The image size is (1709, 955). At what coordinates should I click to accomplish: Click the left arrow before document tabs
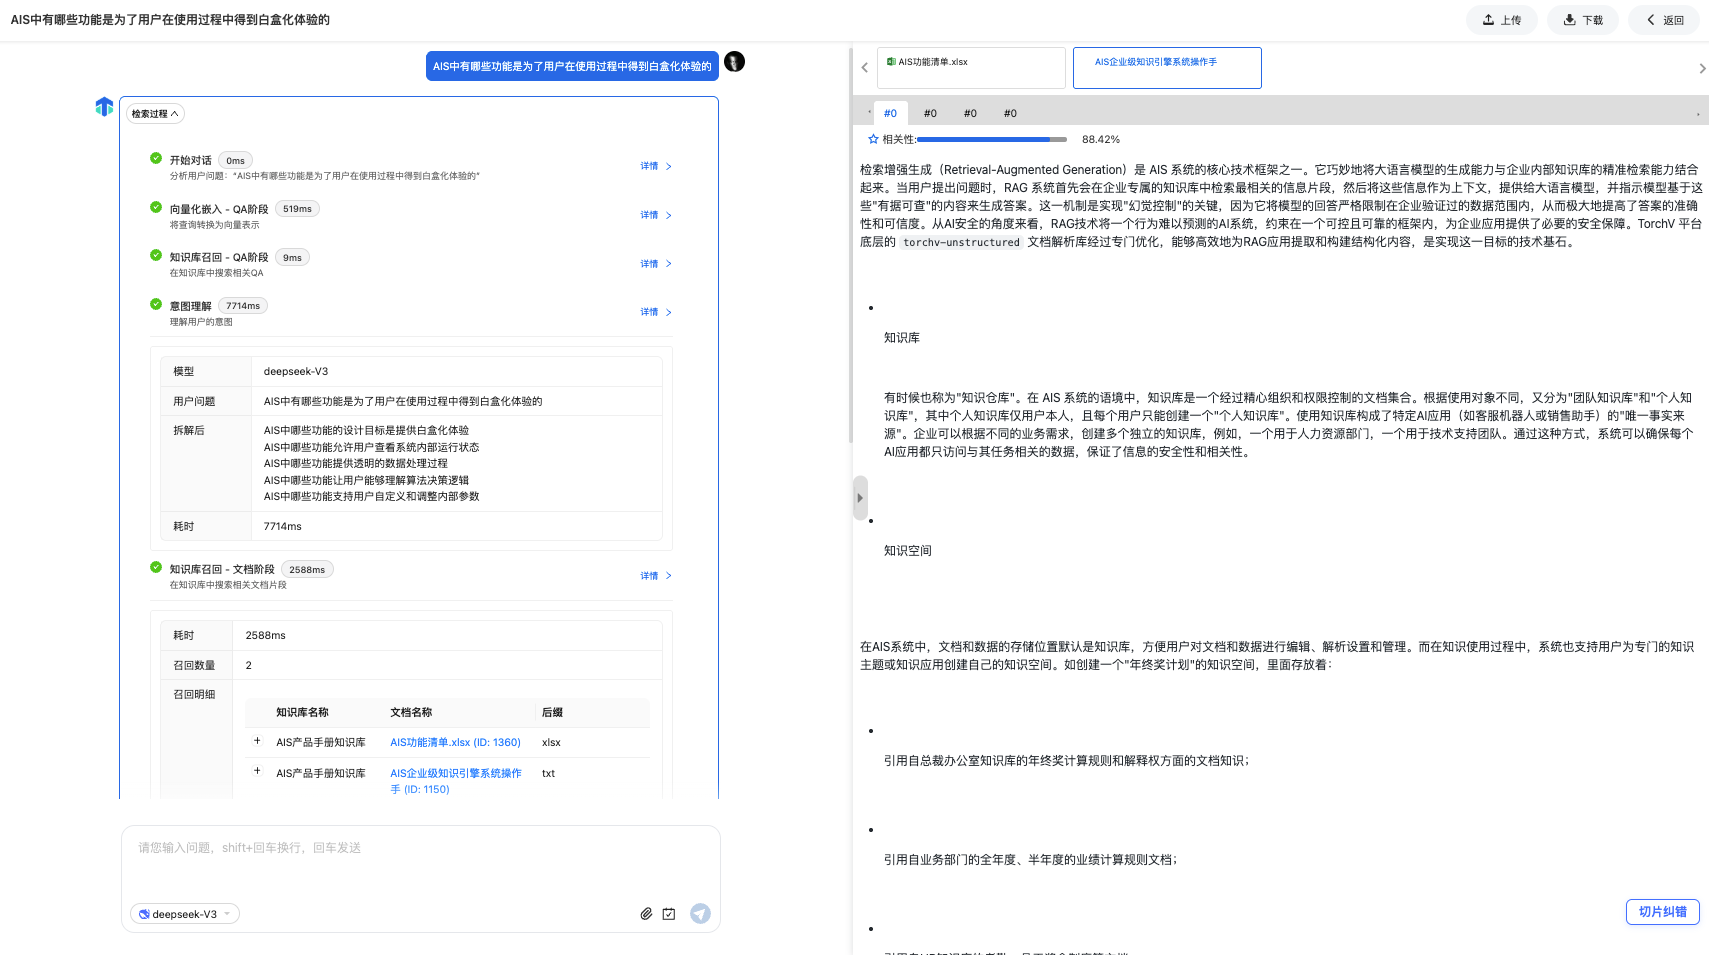pyautogui.click(x=865, y=68)
